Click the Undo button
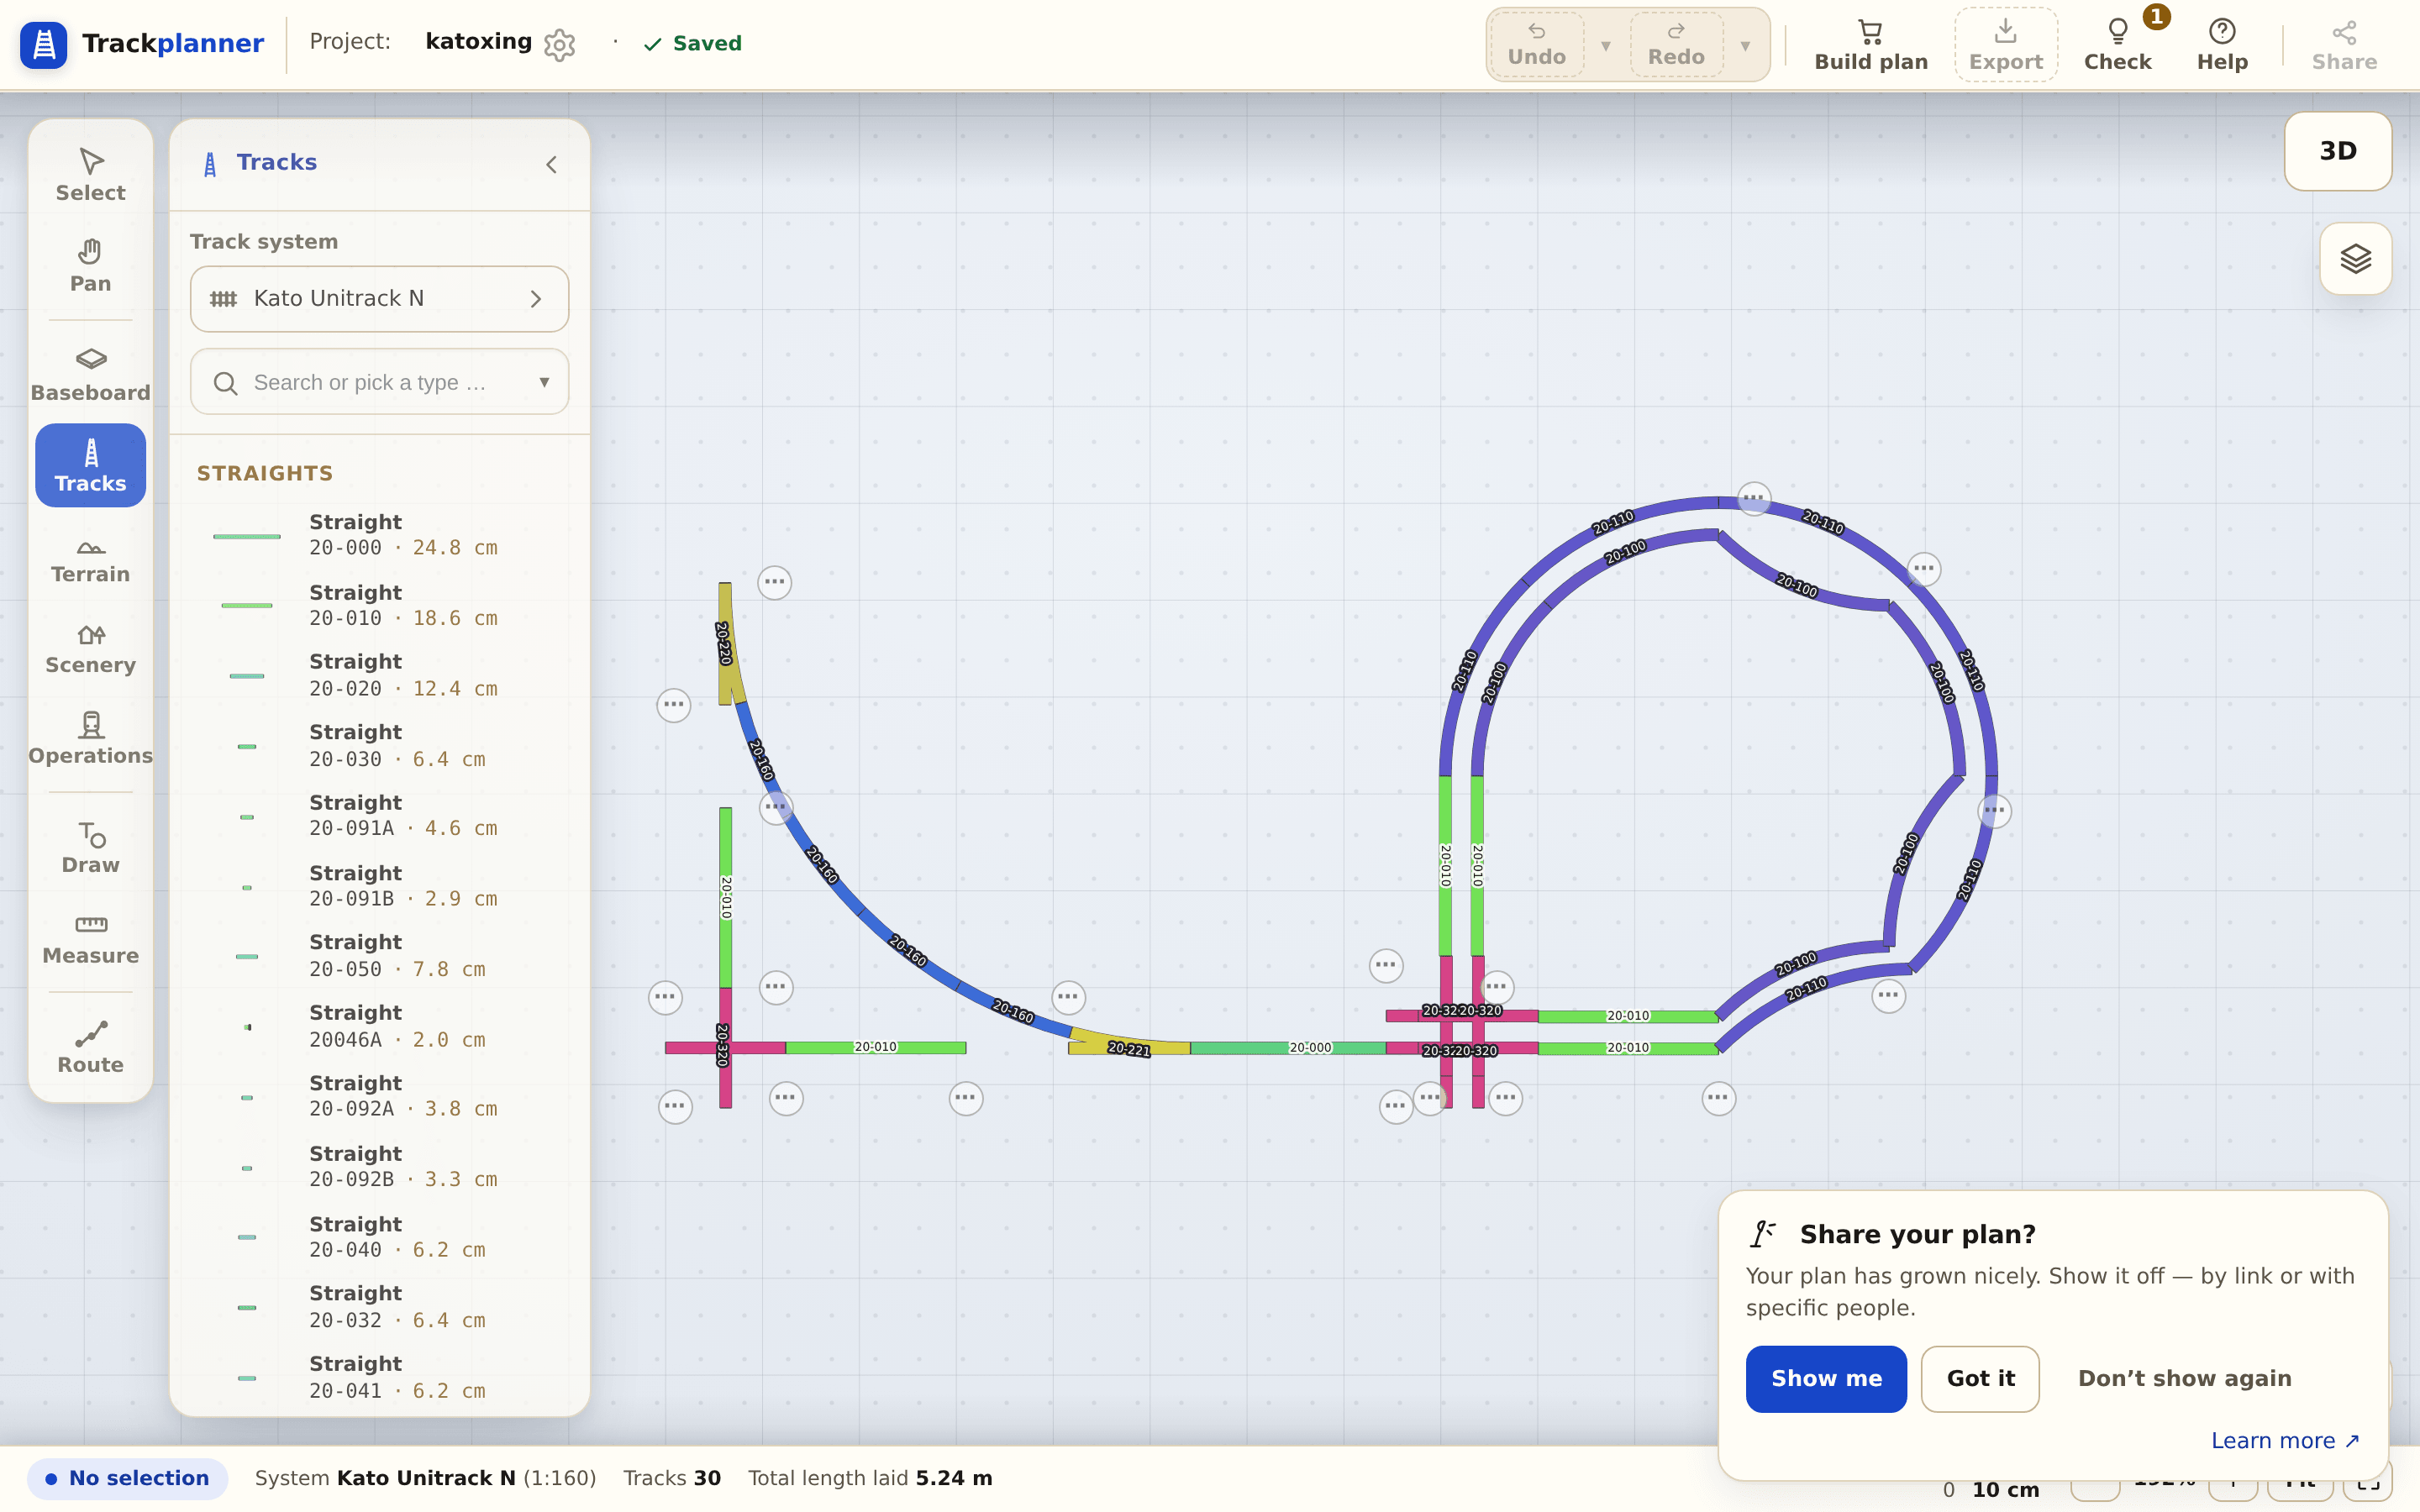This screenshot has height=1512, width=2420. [x=1537, y=45]
